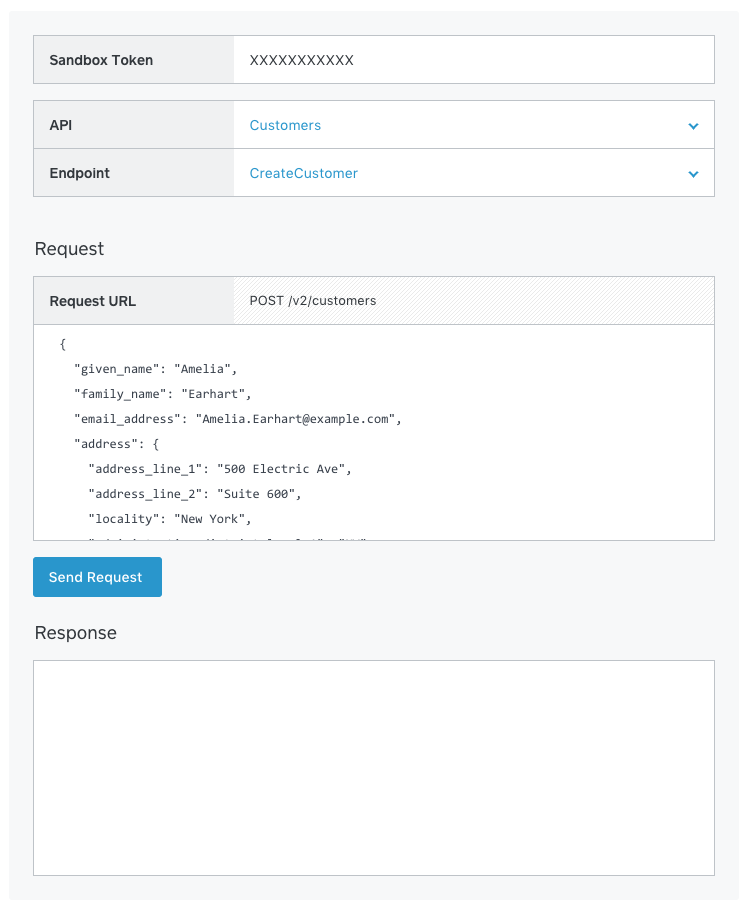Place cursor on the "given_name" line
The image size is (752, 908).
click(x=155, y=368)
